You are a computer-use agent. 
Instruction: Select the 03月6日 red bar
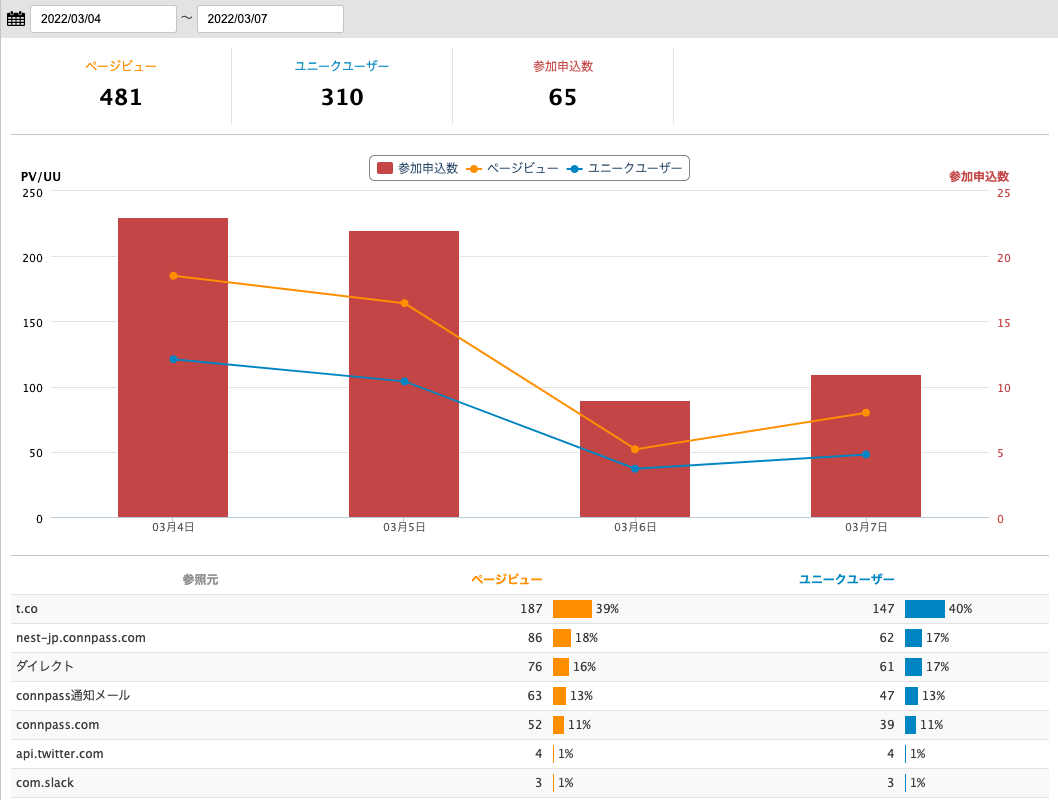[635, 459]
